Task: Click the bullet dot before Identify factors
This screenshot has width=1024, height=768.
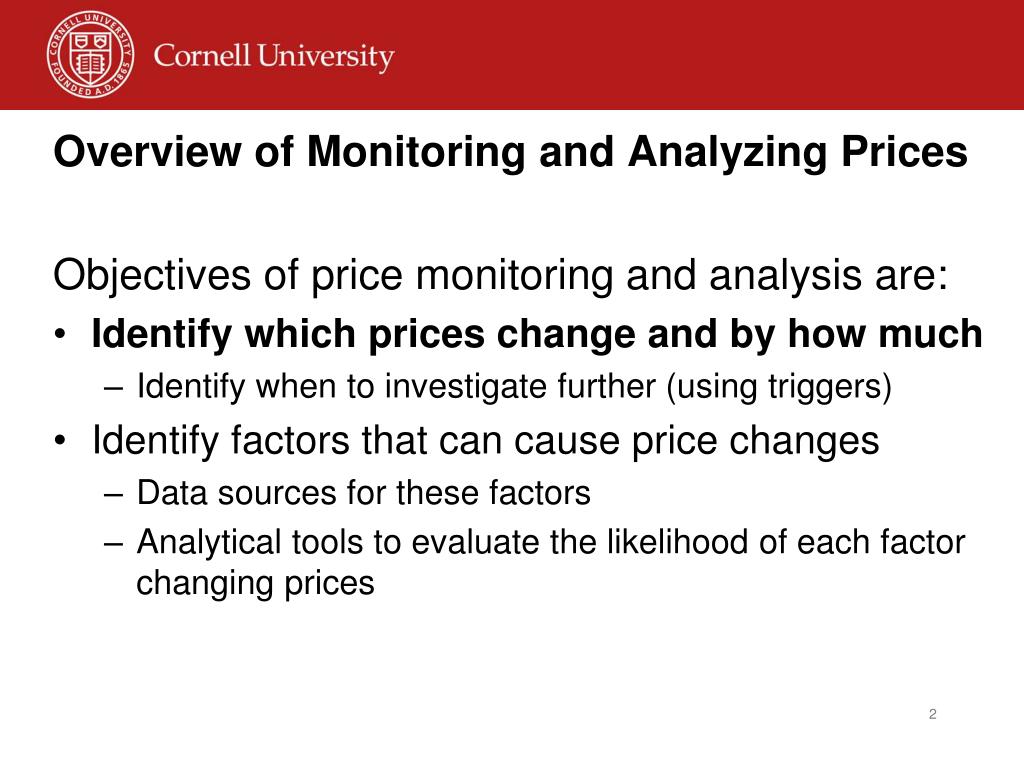Action: tap(60, 441)
